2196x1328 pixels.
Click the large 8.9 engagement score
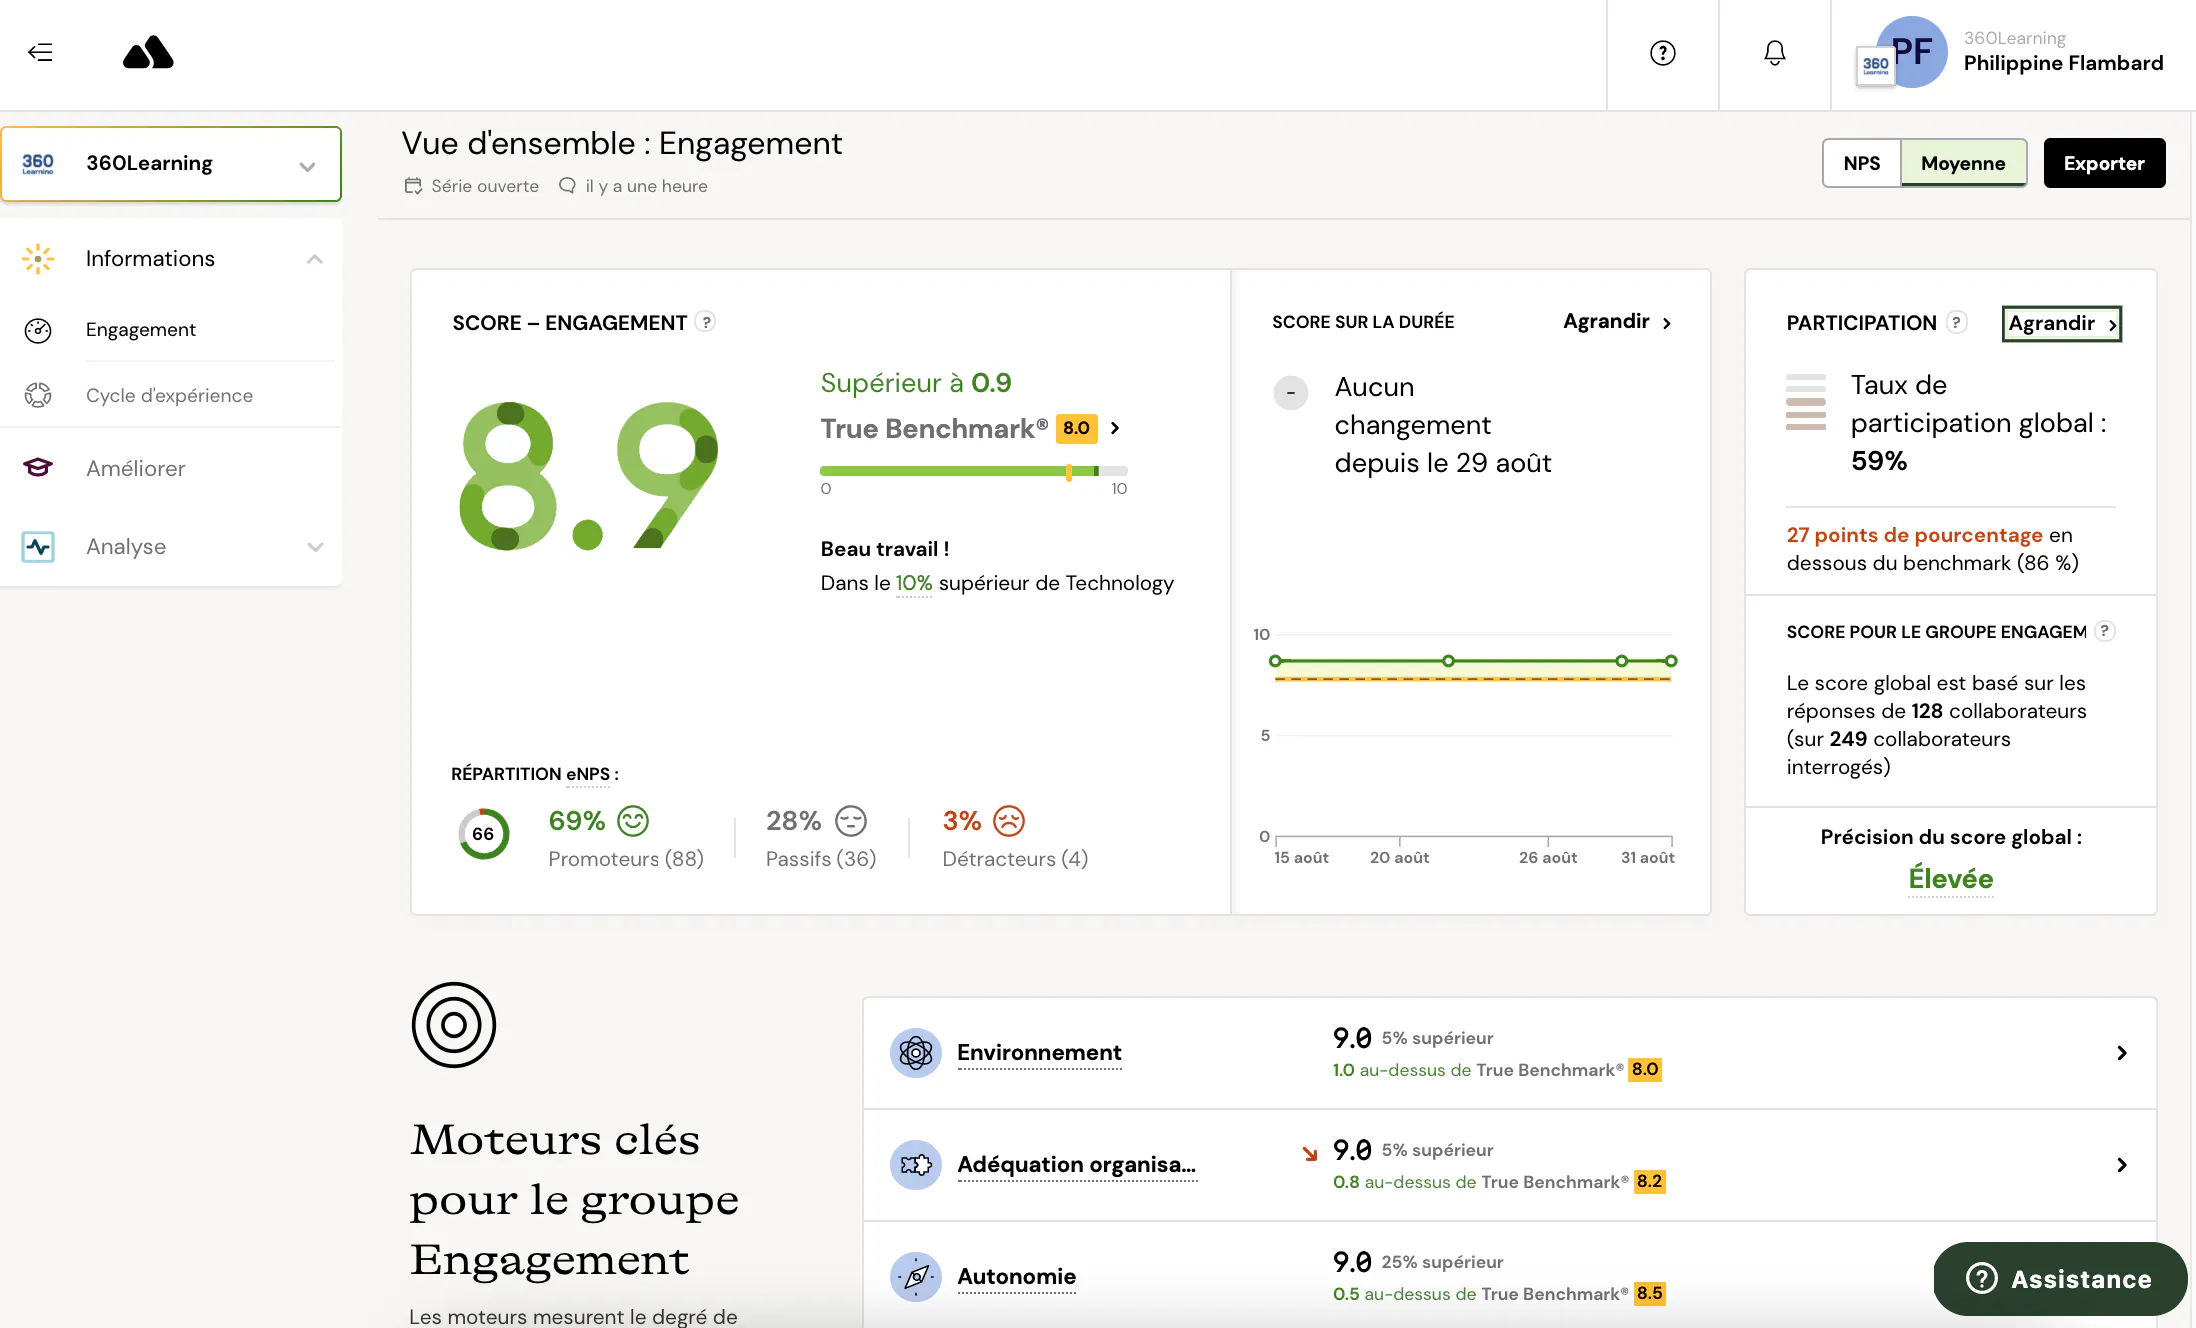pos(588,476)
